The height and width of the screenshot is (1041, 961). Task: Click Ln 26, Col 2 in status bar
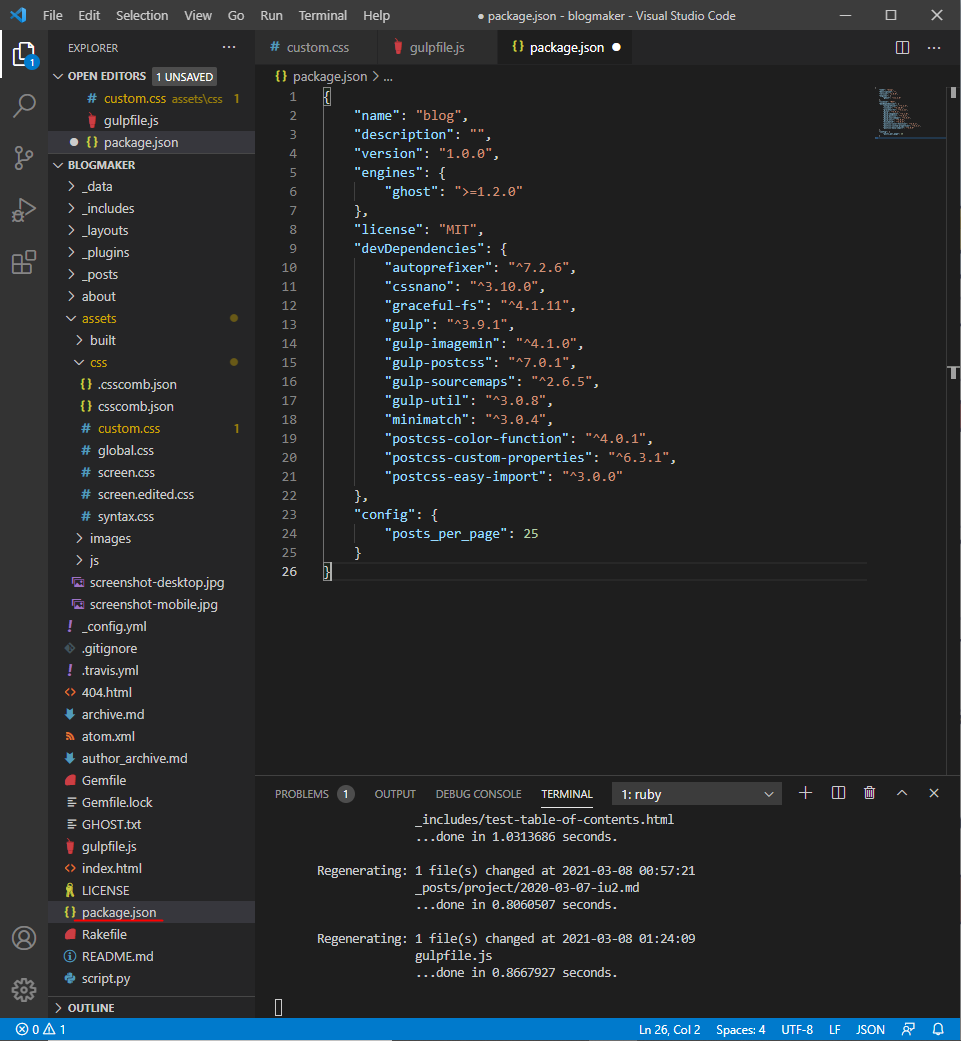[x=669, y=1030]
